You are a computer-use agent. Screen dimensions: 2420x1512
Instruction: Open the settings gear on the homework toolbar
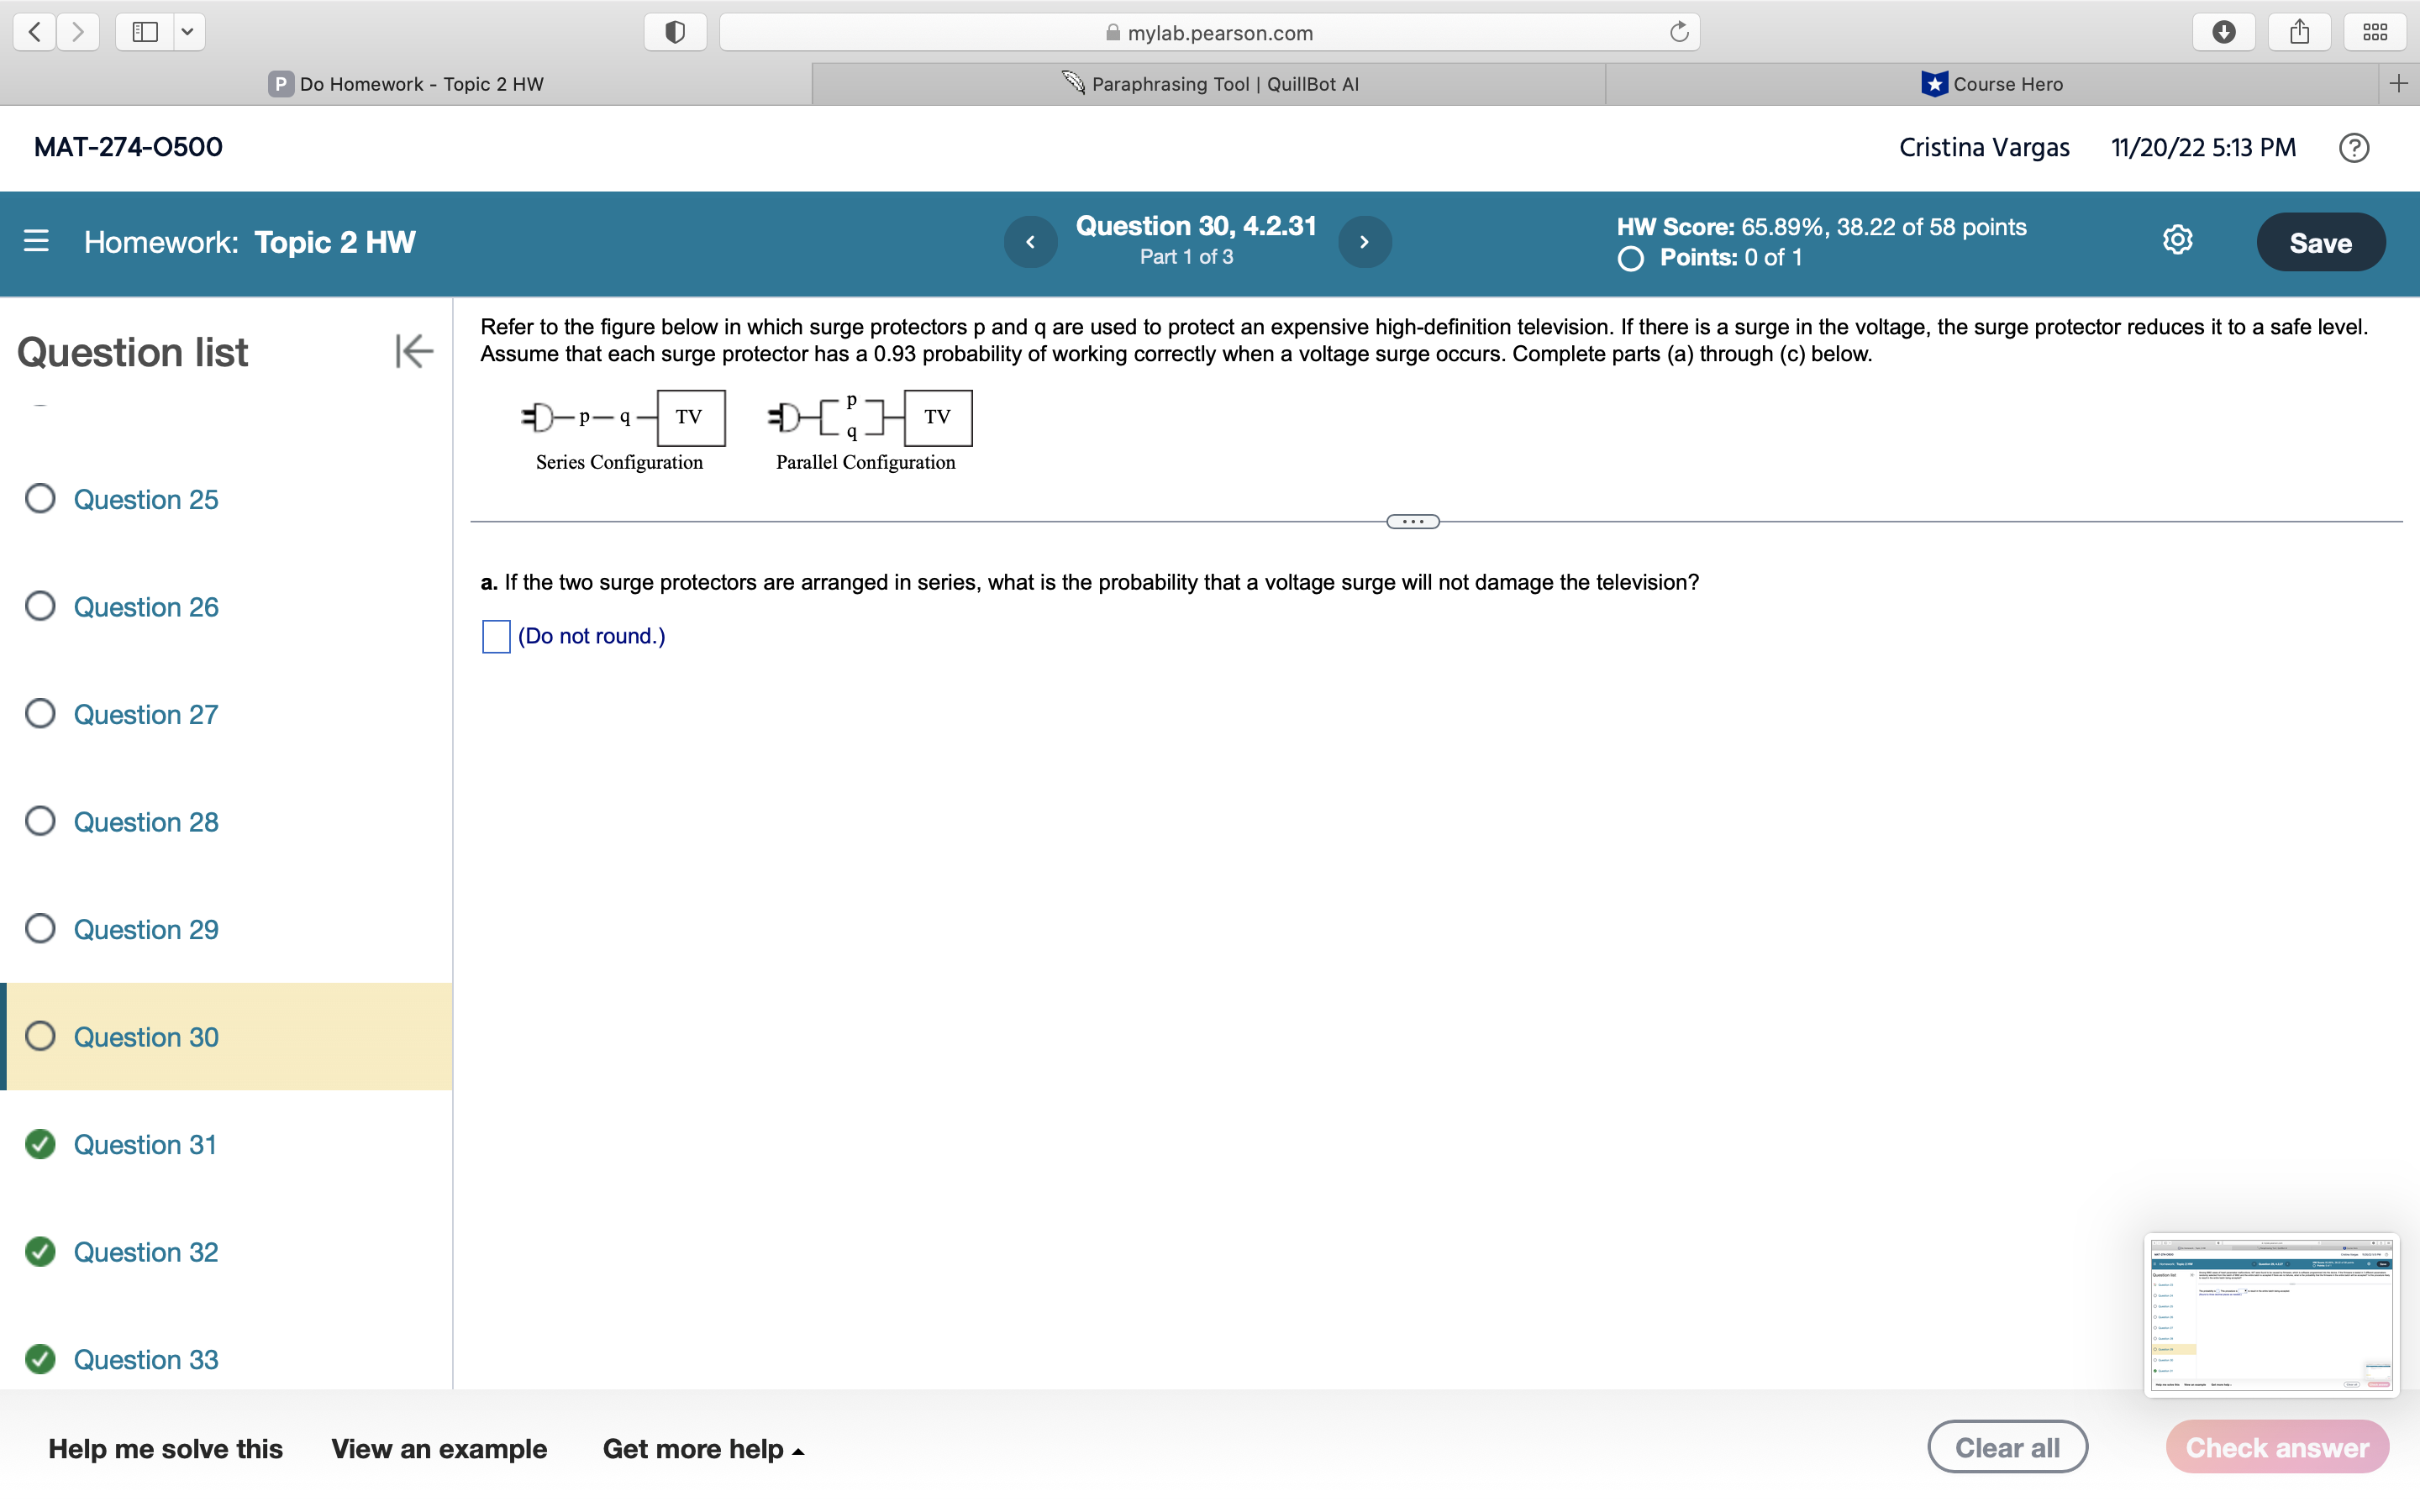click(2176, 239)
